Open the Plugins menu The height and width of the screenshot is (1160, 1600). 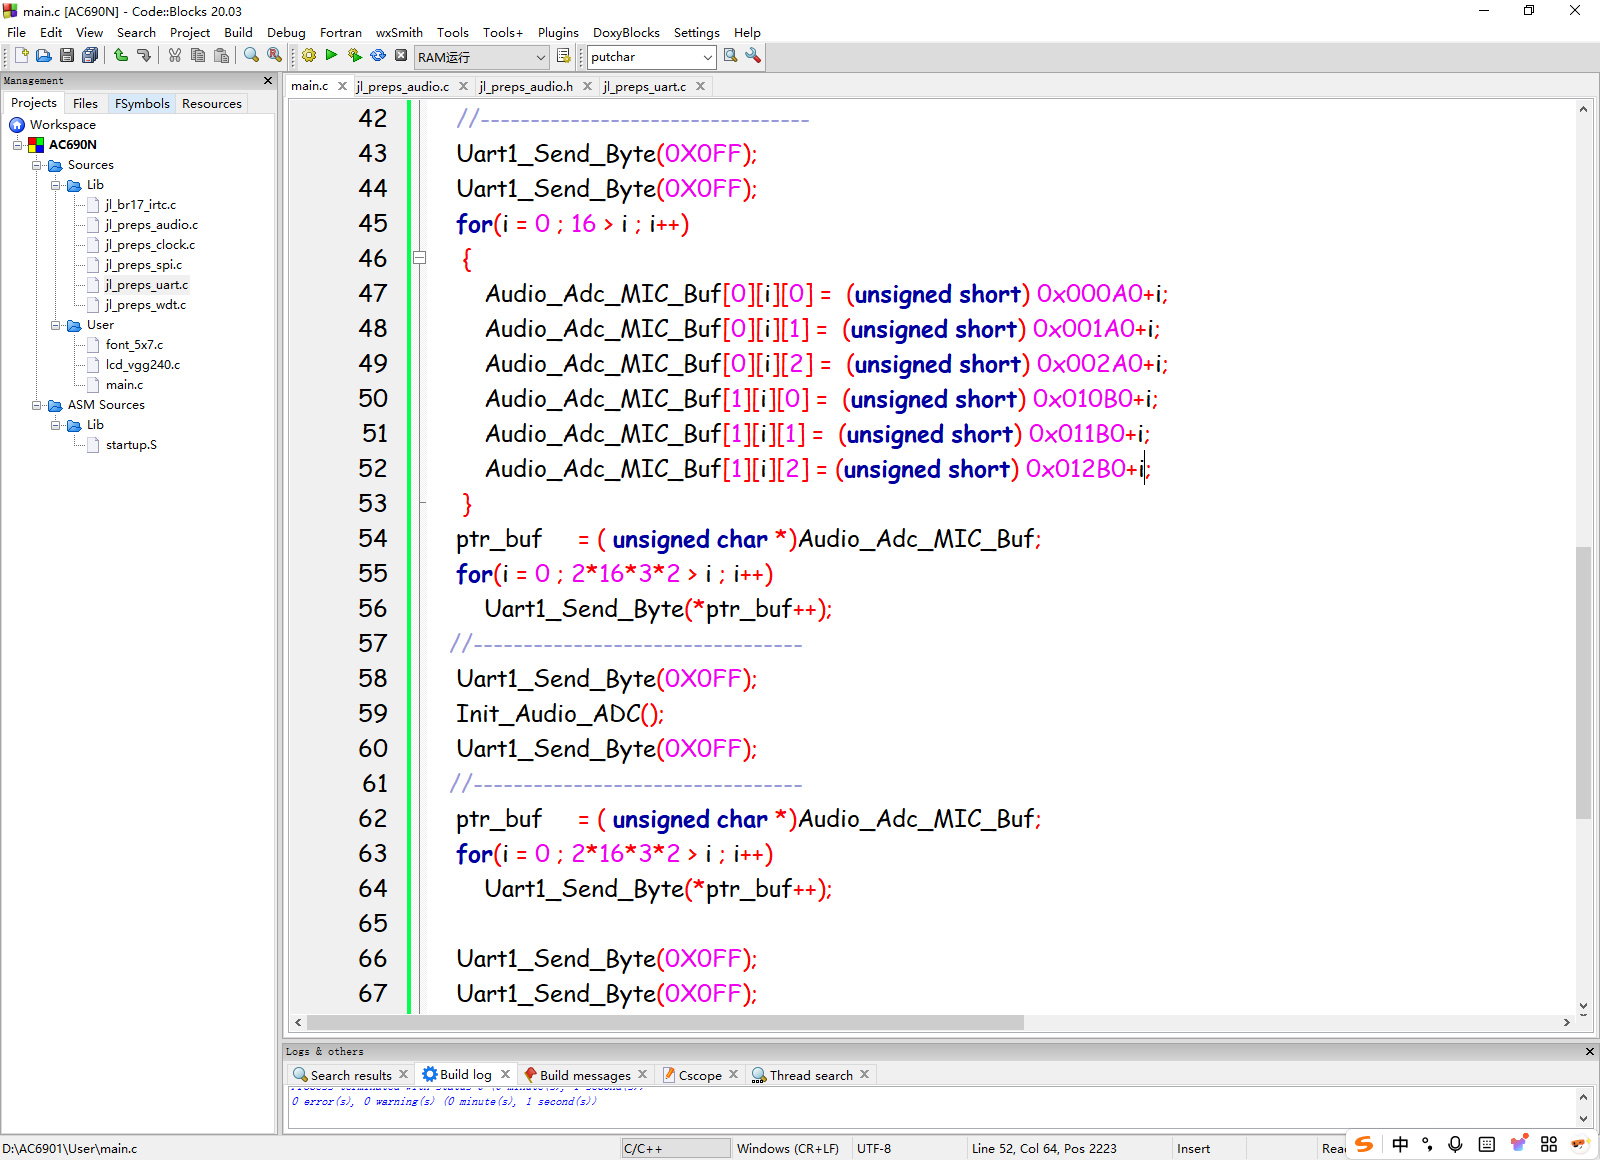(558, 32)
